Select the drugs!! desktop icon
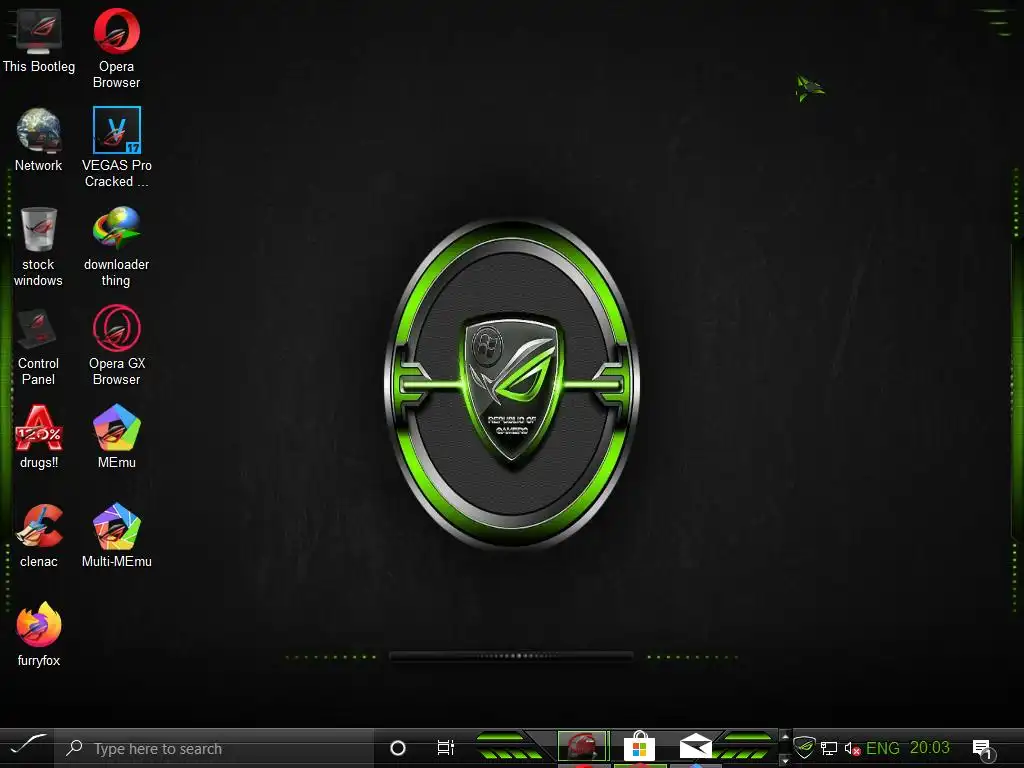The image size is (1024, 768). pyautogui.click(x=39, y=437)
